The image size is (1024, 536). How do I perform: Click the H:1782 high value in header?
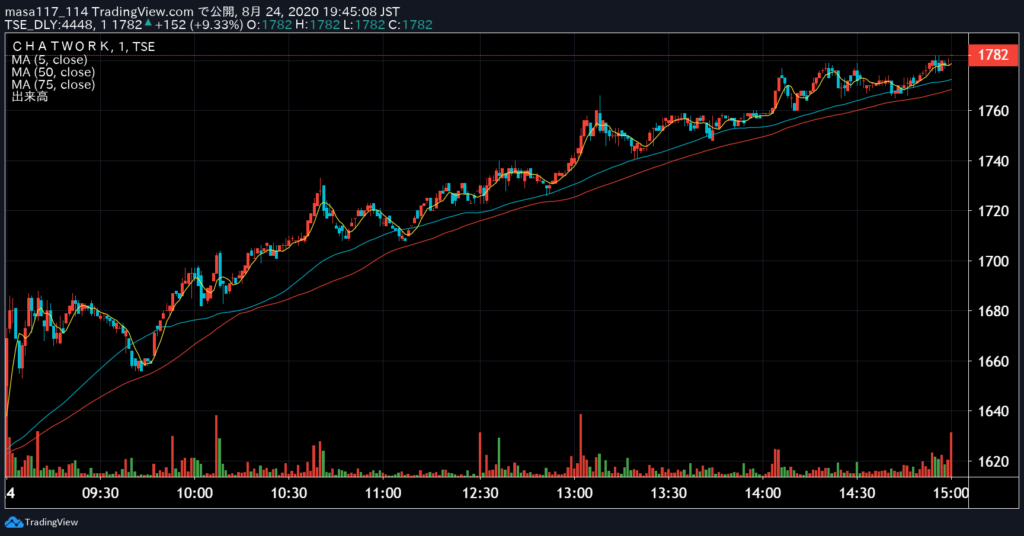coord(317,25)
